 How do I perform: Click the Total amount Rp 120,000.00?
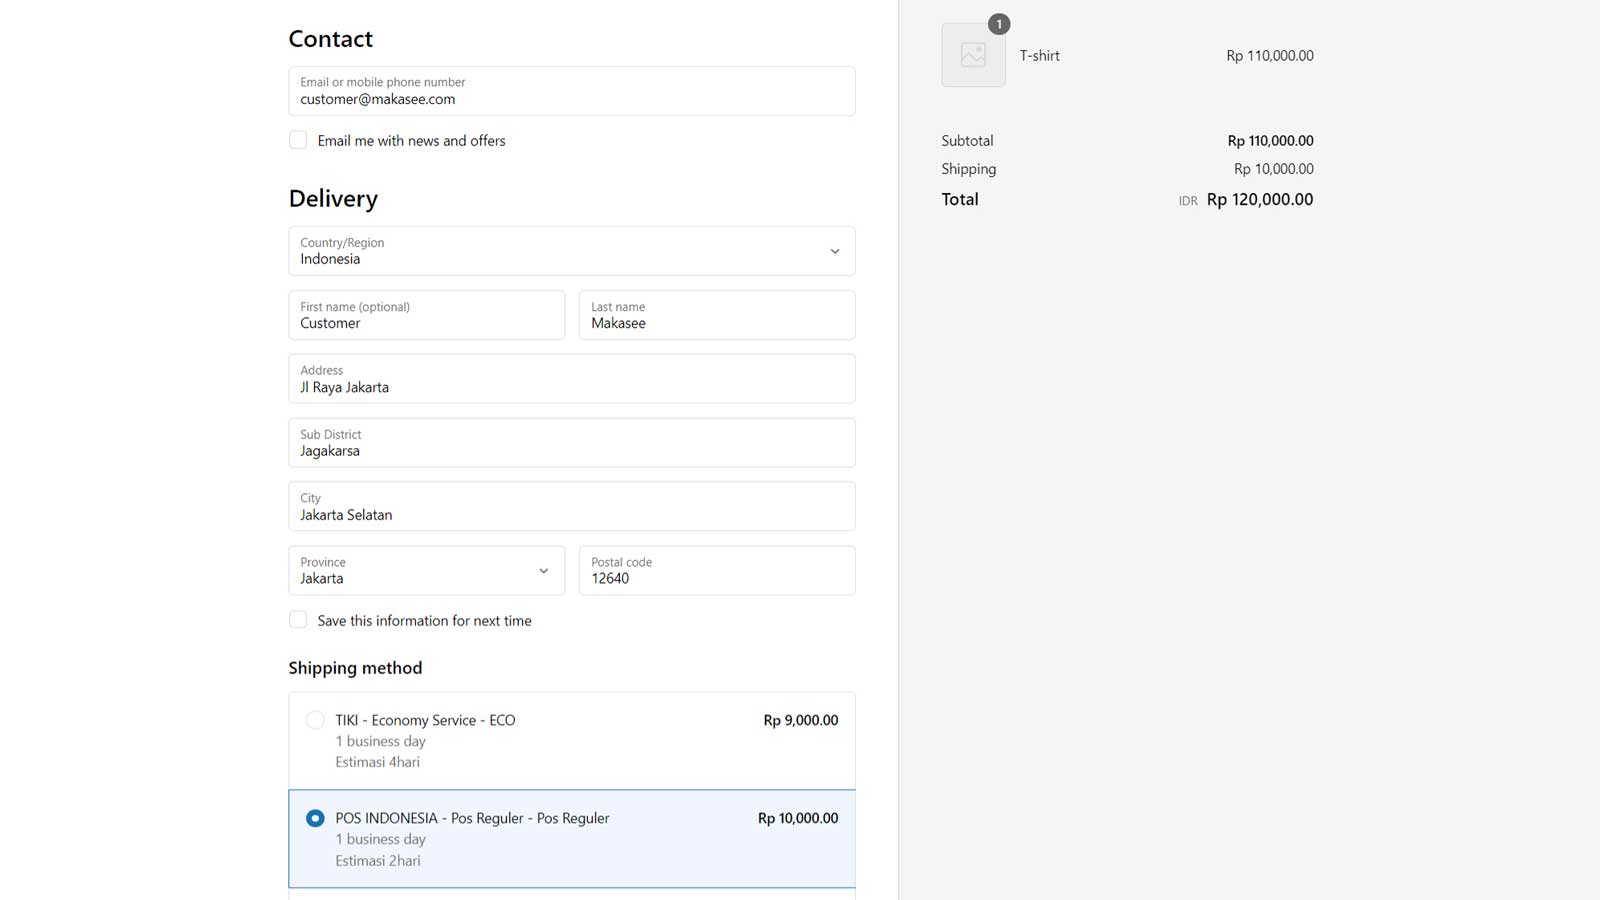point(1260,199)
